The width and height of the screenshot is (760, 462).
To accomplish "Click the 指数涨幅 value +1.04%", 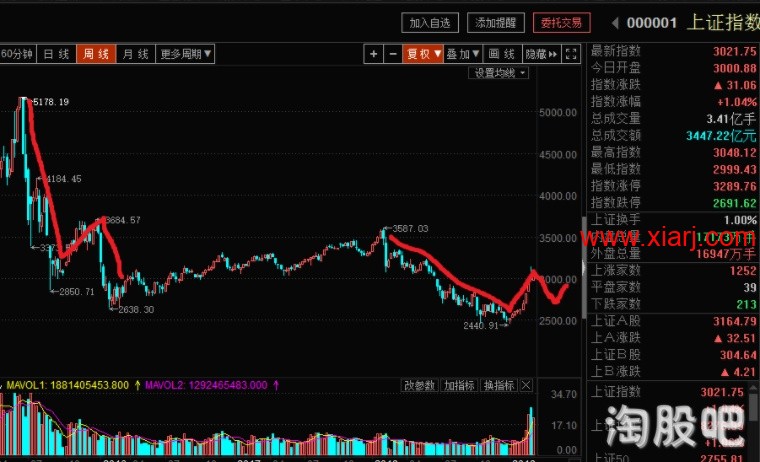I will [x=737, y=102].
